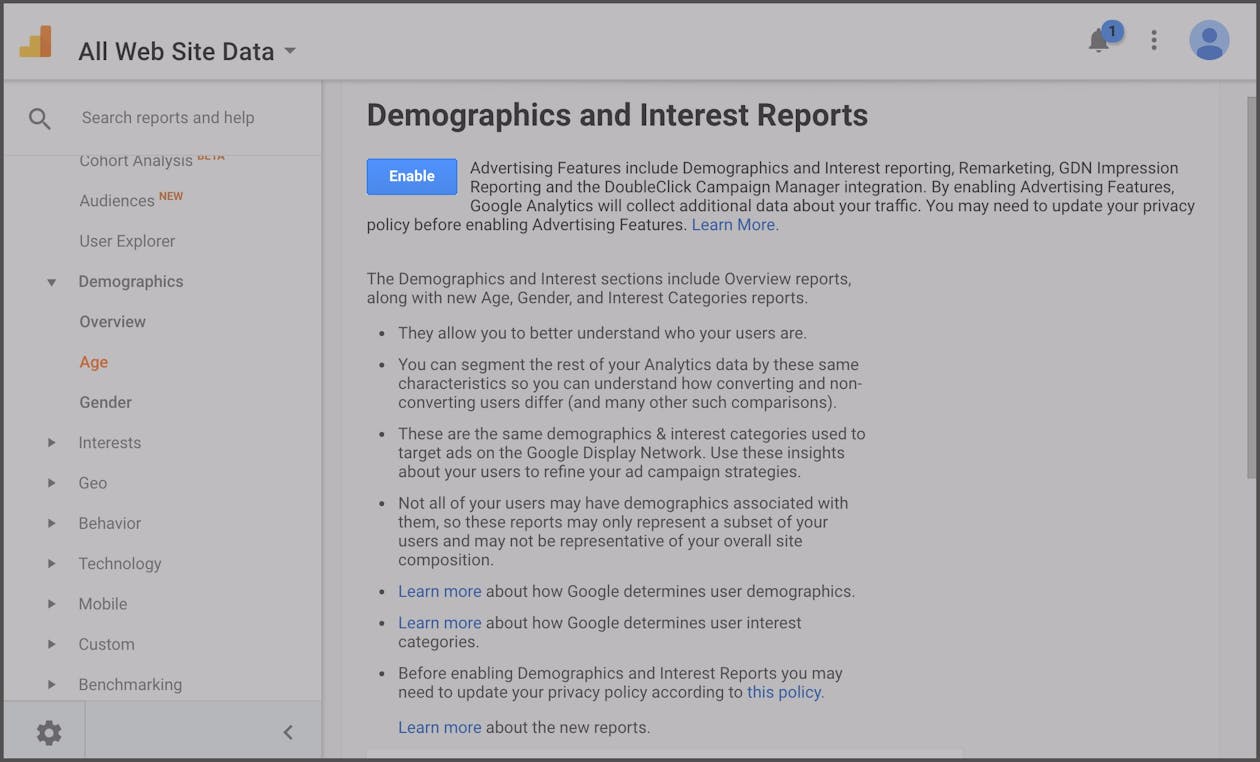Click the Geo label in sidebar
The width and height of the screenshot is (1260, 762).
(93, 483)
